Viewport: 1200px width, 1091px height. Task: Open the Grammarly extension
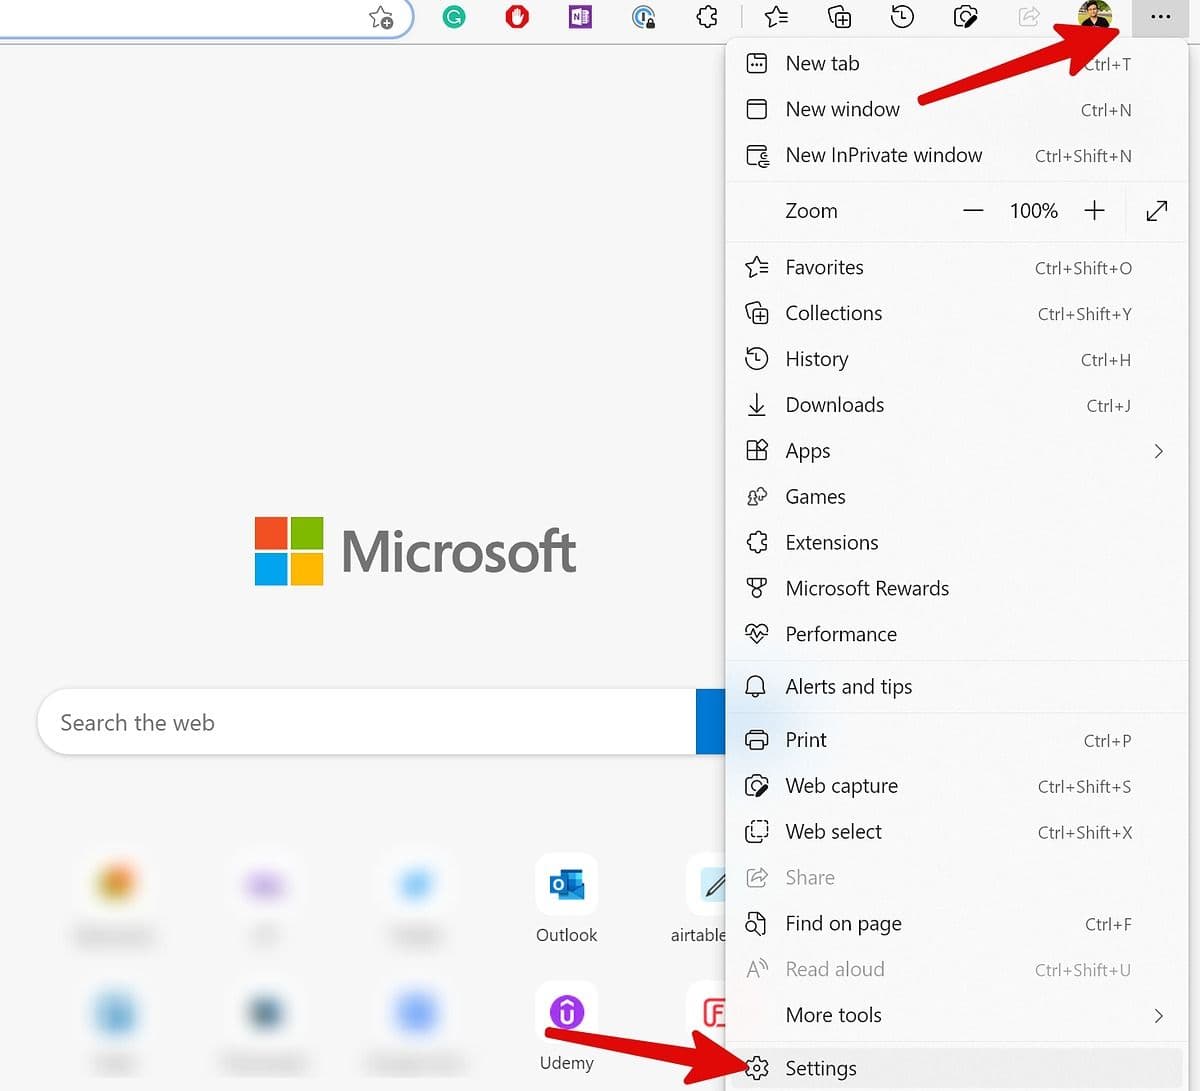click(x=454, y=17)
